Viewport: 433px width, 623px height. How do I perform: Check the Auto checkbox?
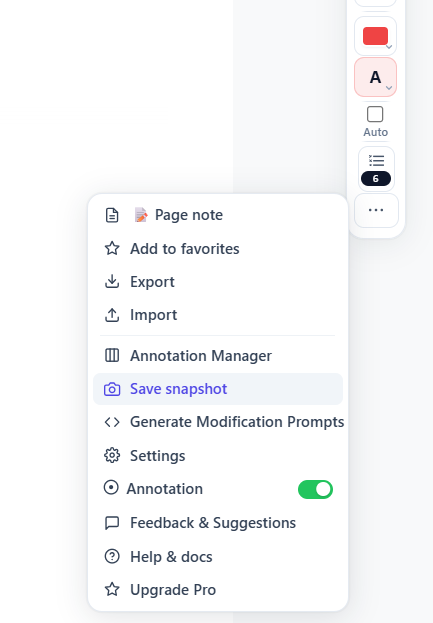coord(375,114)
